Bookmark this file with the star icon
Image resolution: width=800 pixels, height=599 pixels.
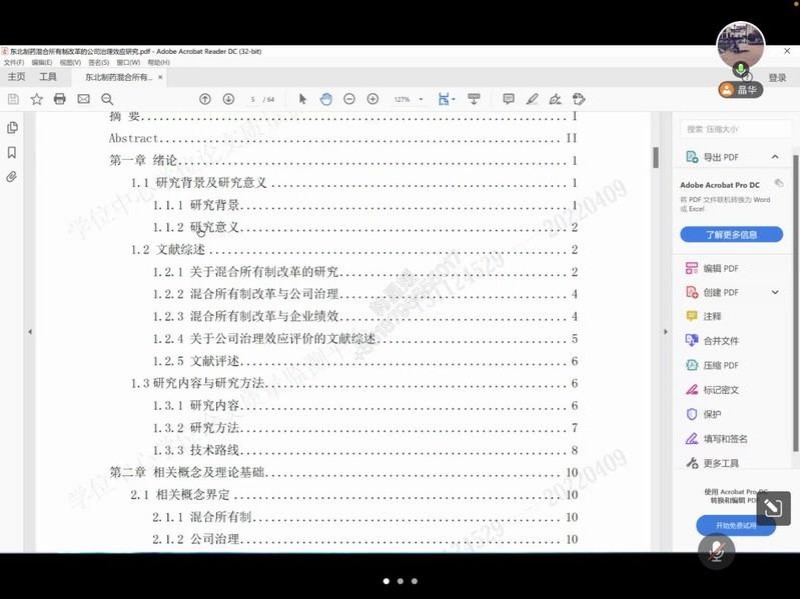tap(37, 99)
